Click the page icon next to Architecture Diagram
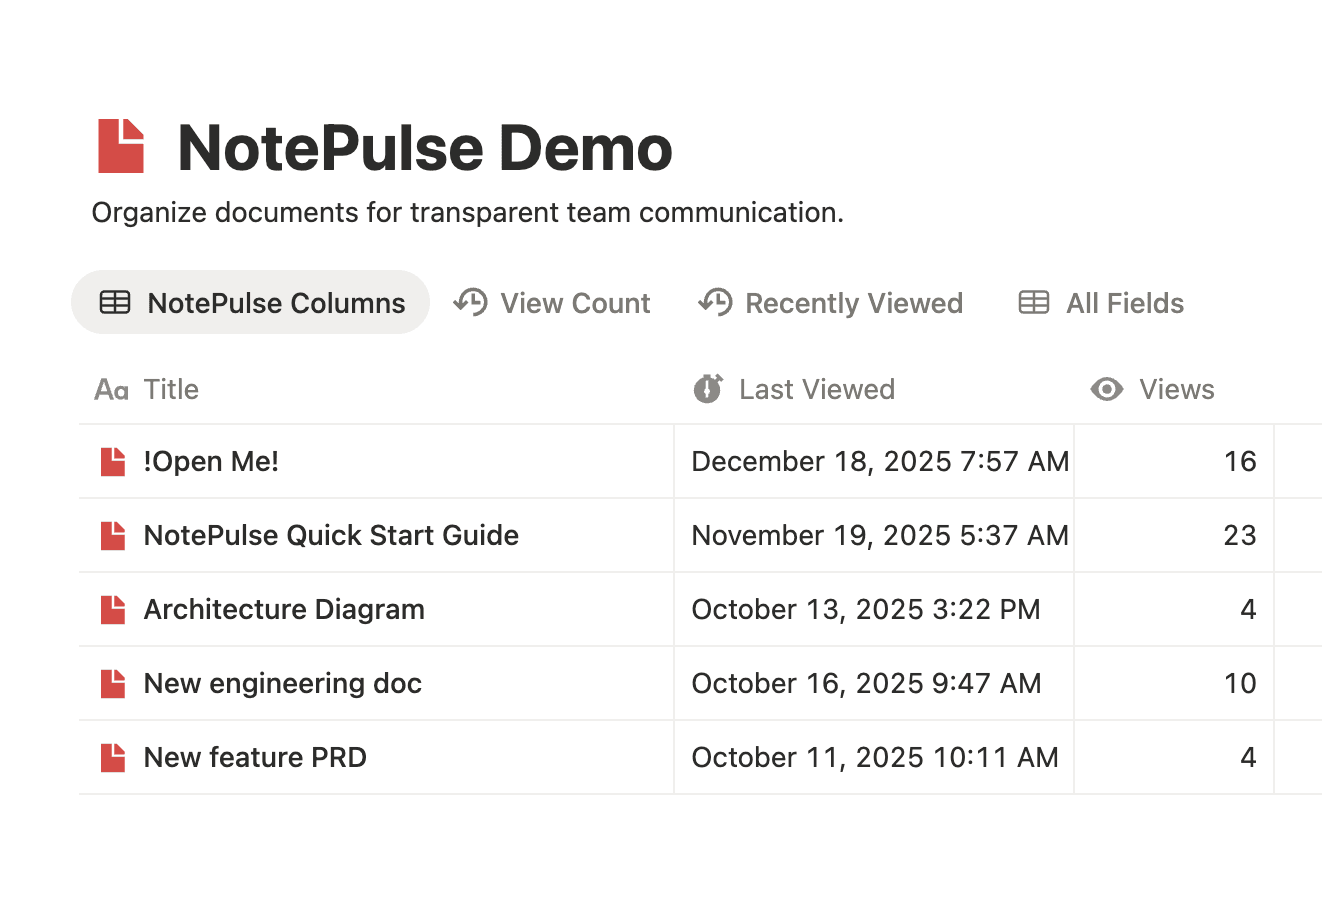This screenshot has height=900, width=1322. coord(113,609)
